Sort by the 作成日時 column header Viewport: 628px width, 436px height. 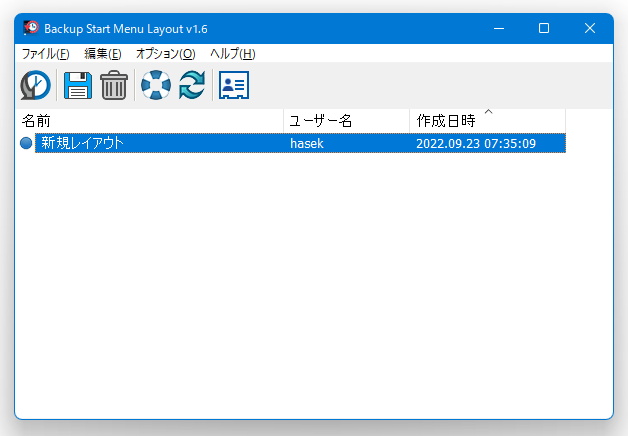(487, 121)
